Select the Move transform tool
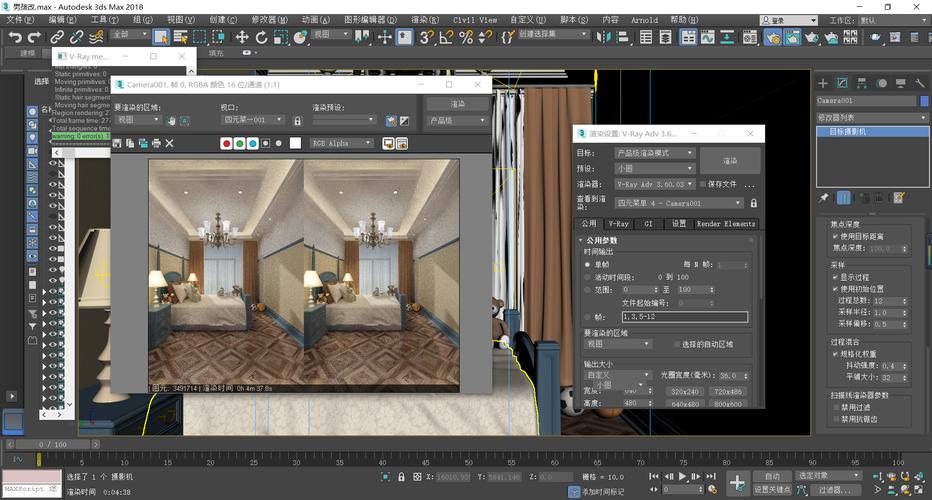Viewport: 932px width, 500px height. (x=242, y=37)
